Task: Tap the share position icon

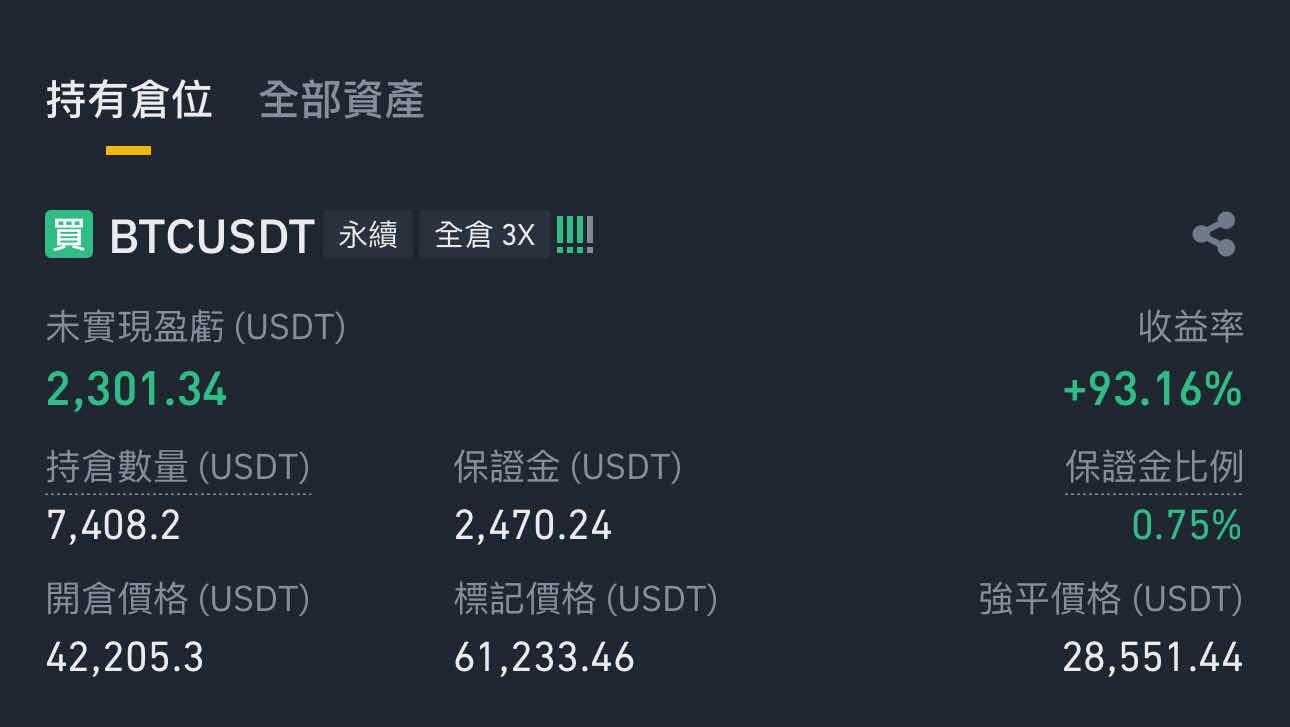Action: (x=1214, y=235)
